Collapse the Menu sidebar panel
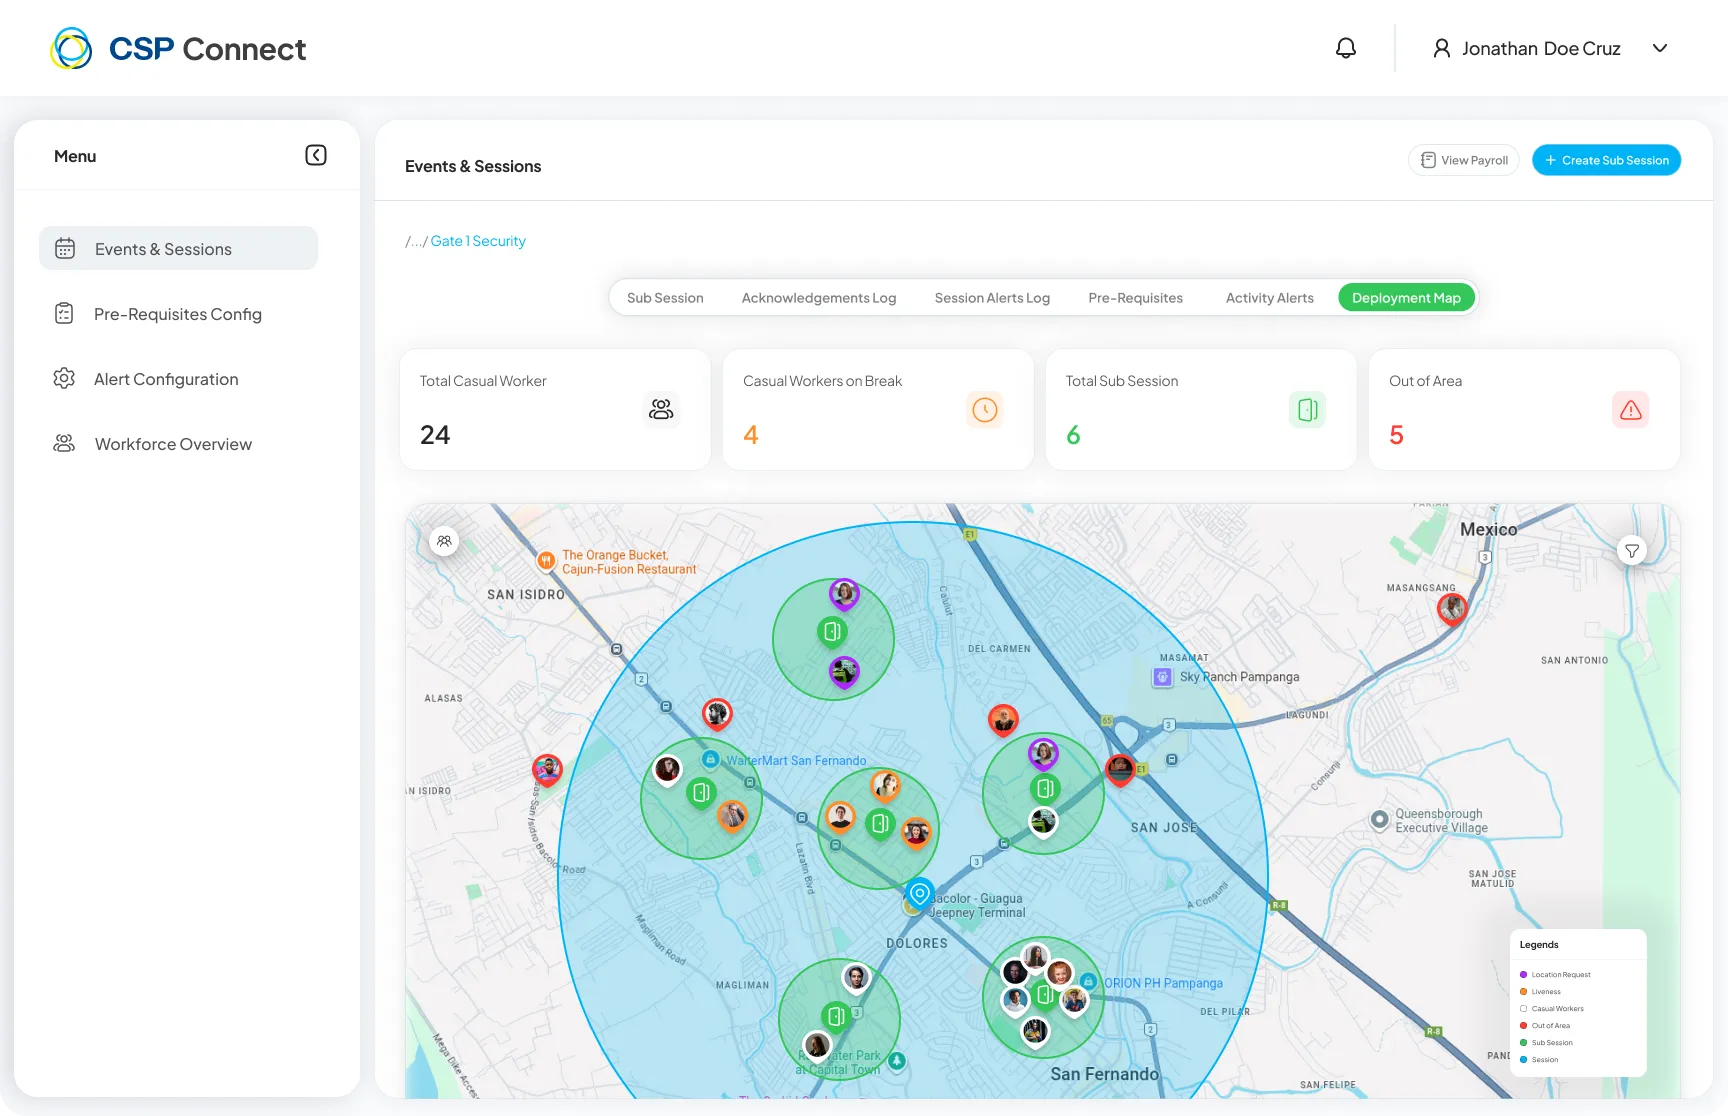 pos(316,155)
